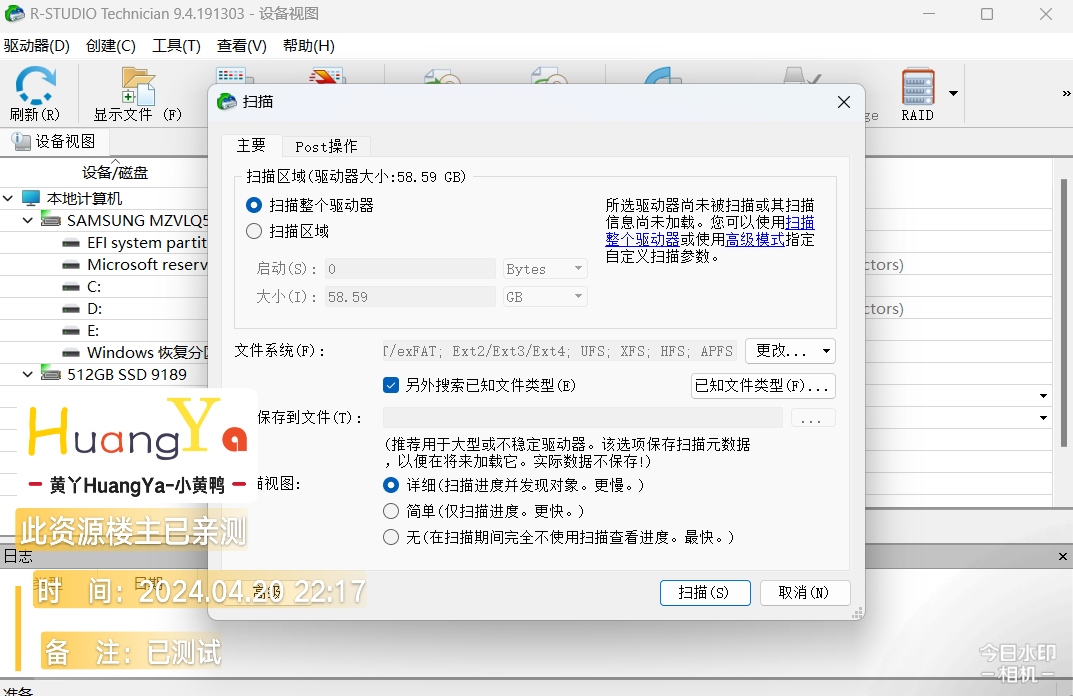Viewport: 1073px width, 696px height.
Task: Click the 已知文件类型(F)... button
Action: [763, 385]
